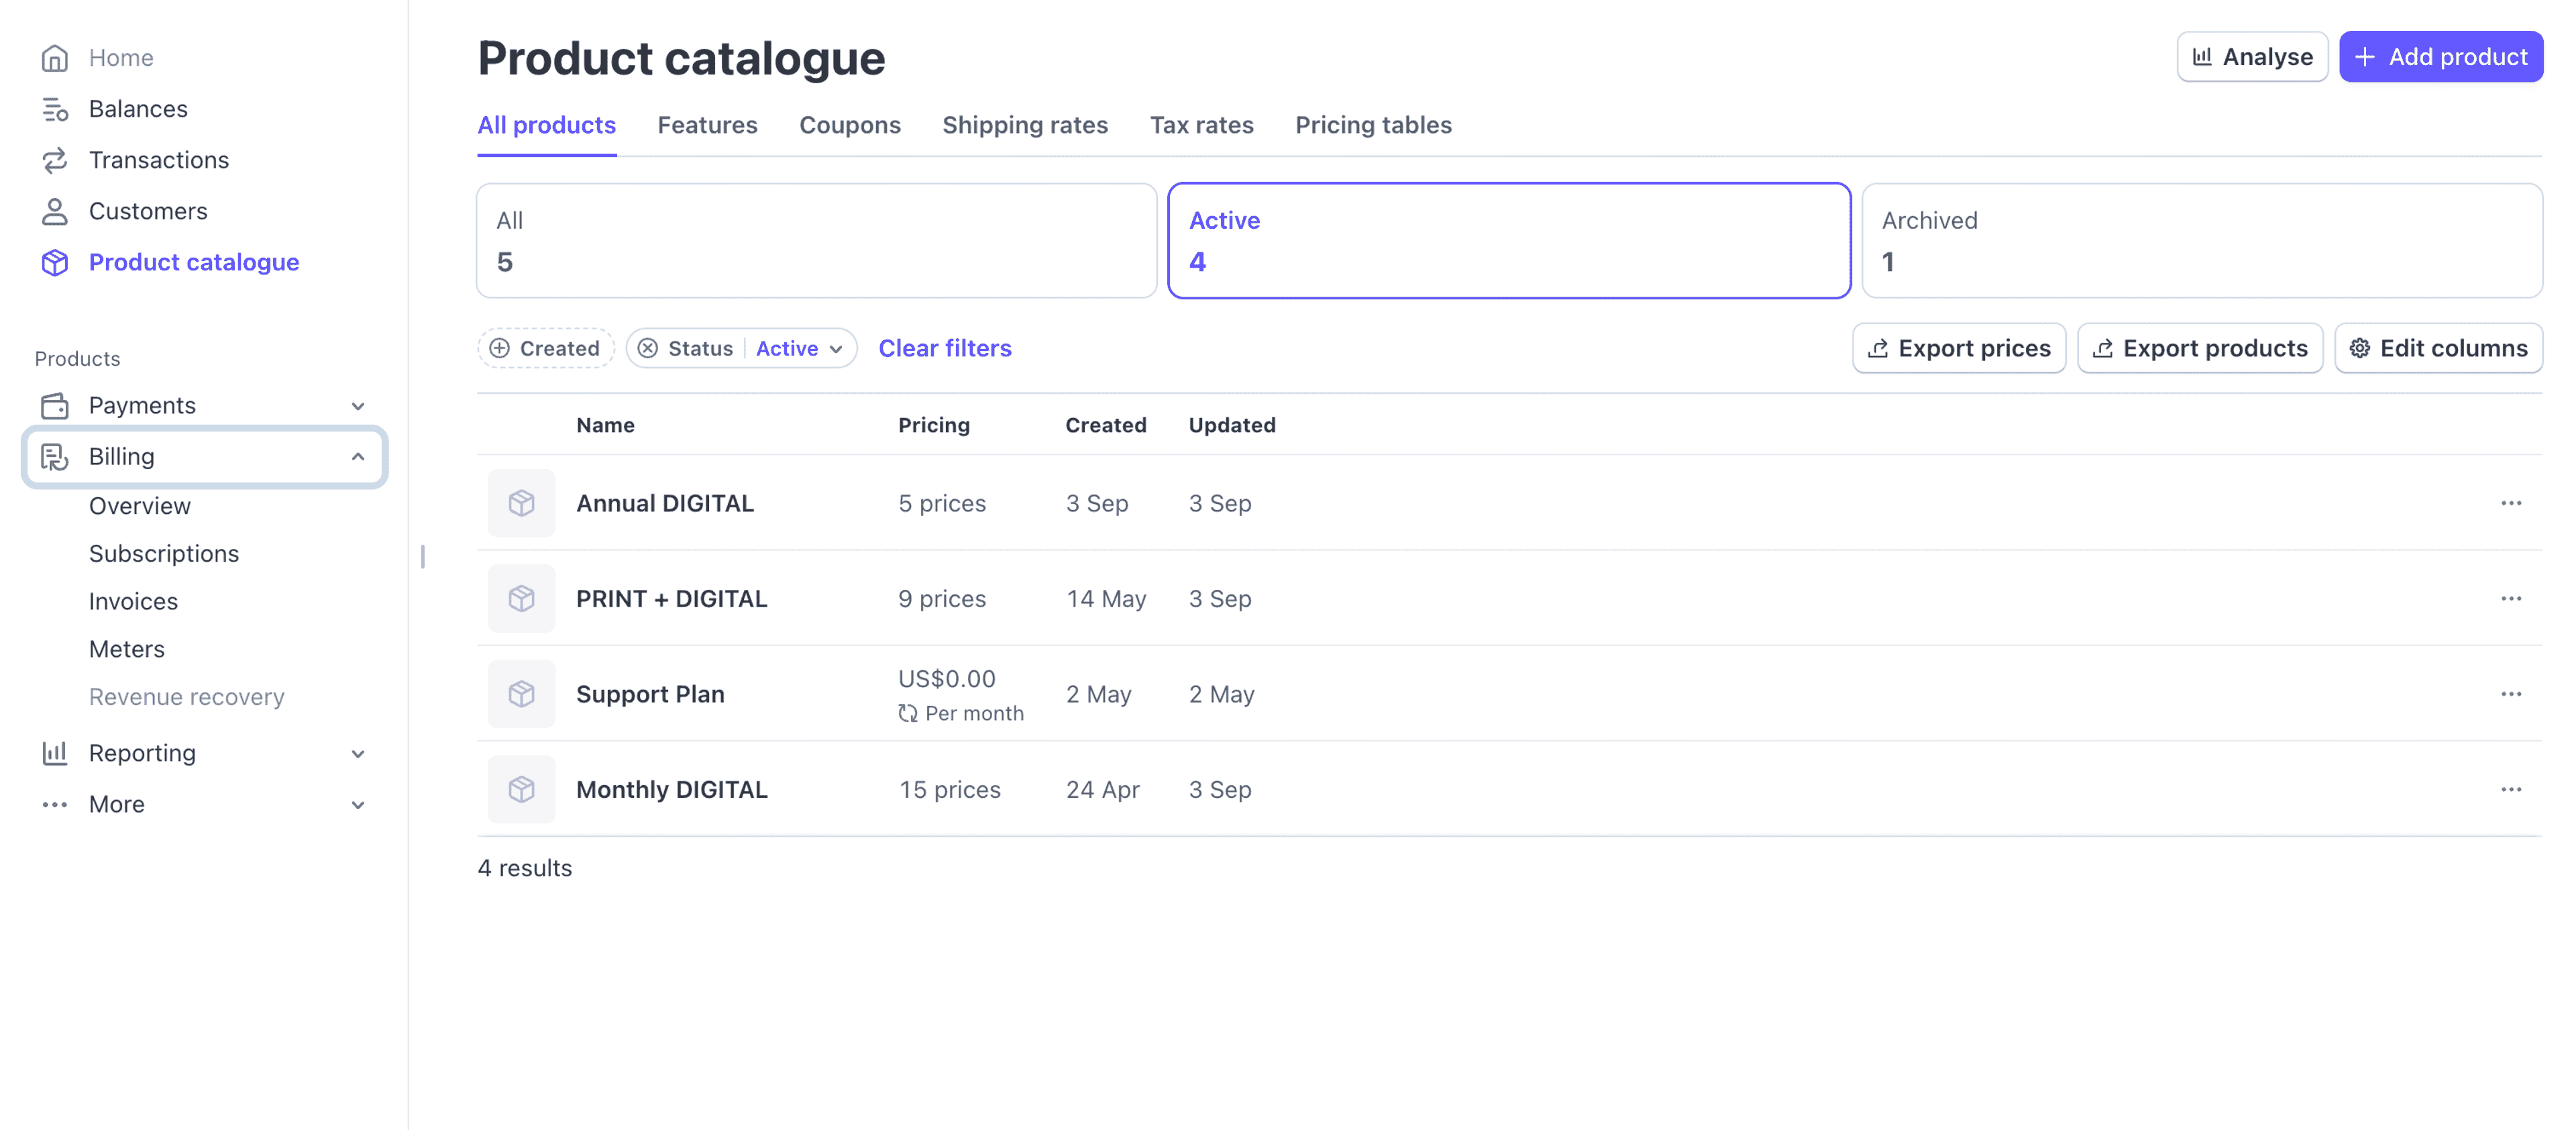Screen dimensions: 2576x1130
Task: Click the Clear filters link
Action: (945, 348)
